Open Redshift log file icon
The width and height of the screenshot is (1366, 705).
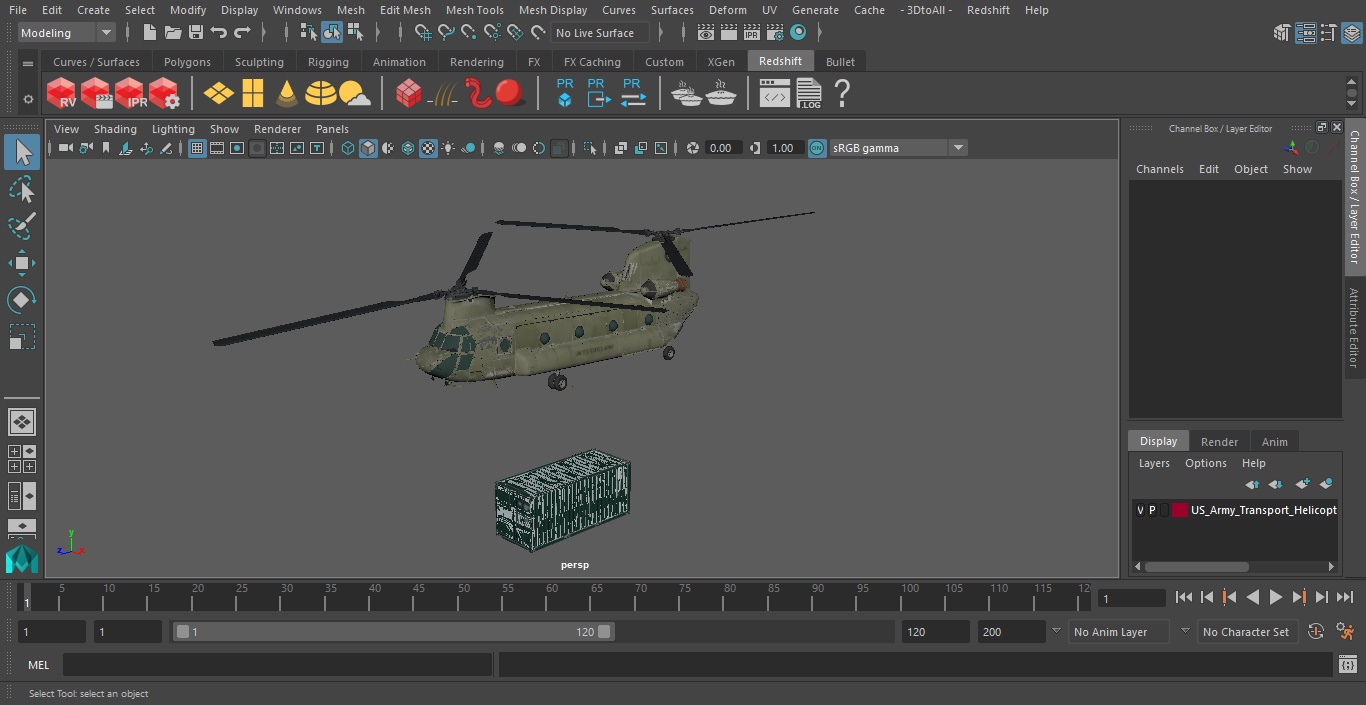(808, 94)
